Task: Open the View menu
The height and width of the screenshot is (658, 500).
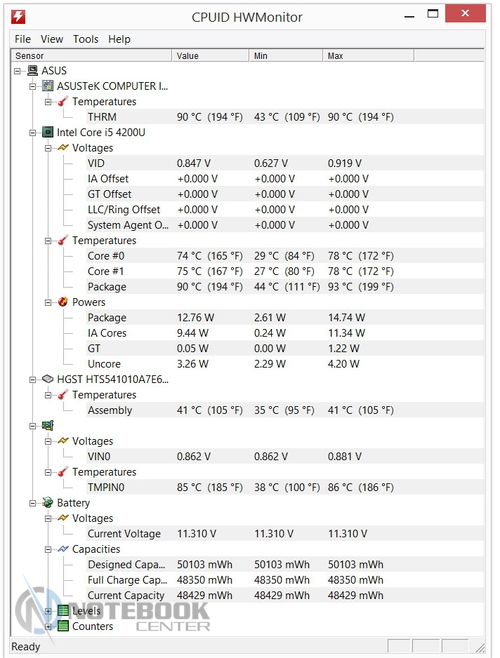Action: tap(52, 39)
